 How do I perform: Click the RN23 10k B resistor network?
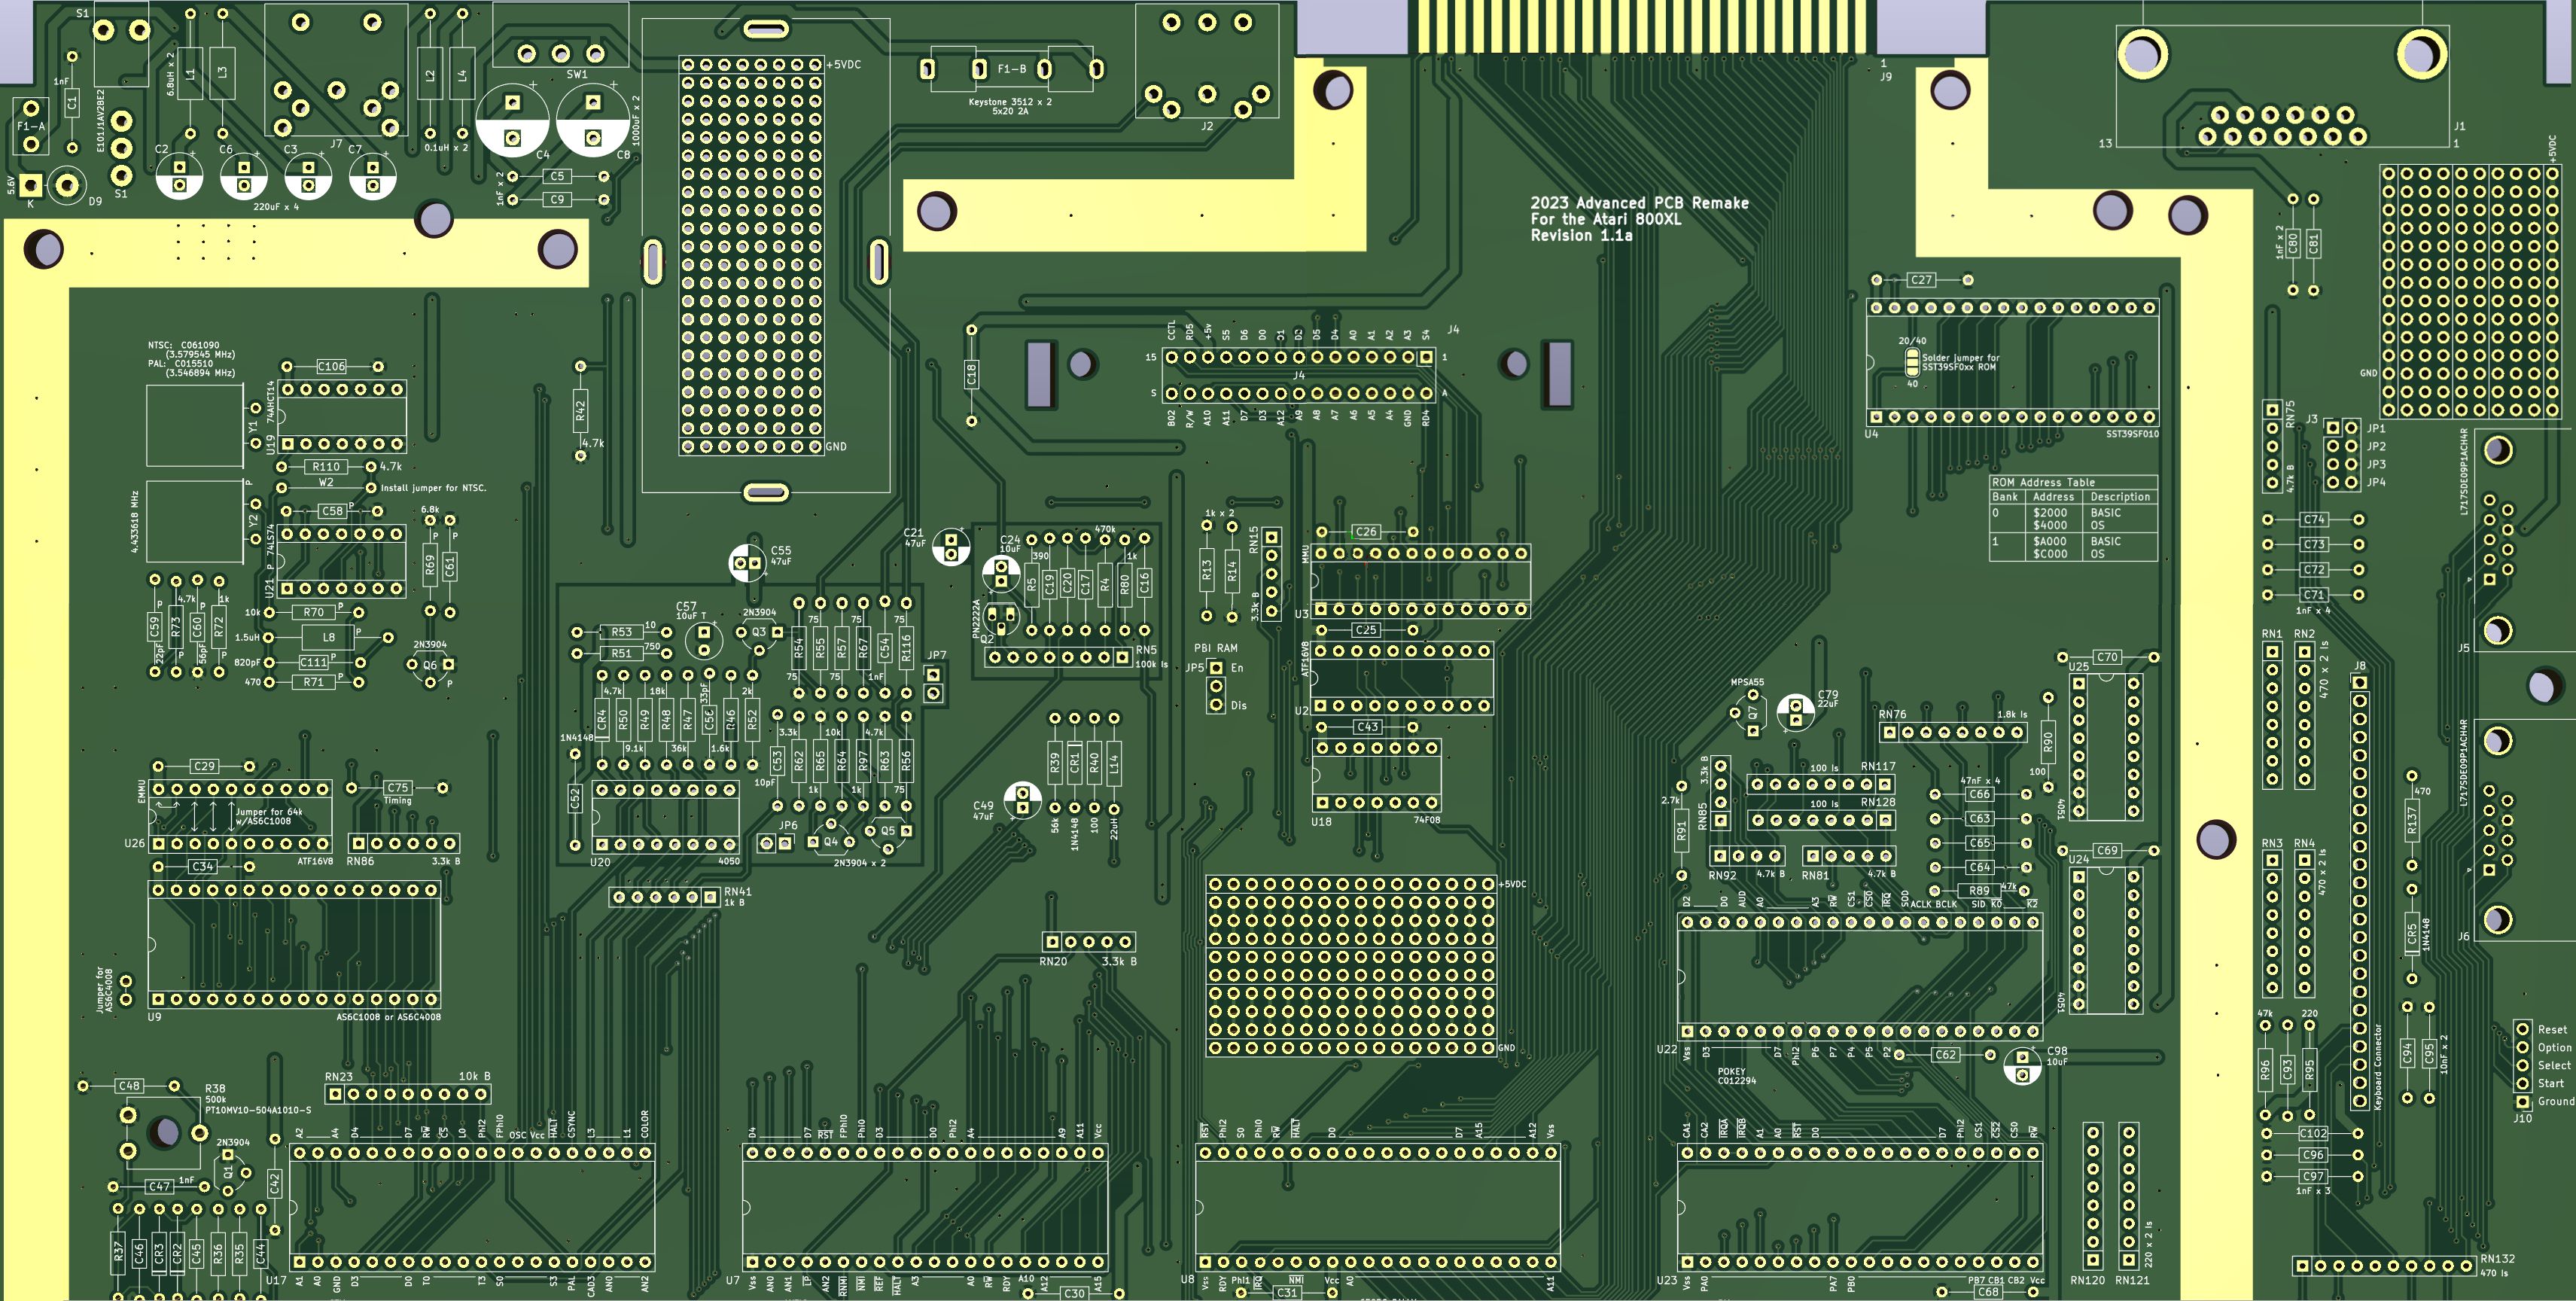408,1094
